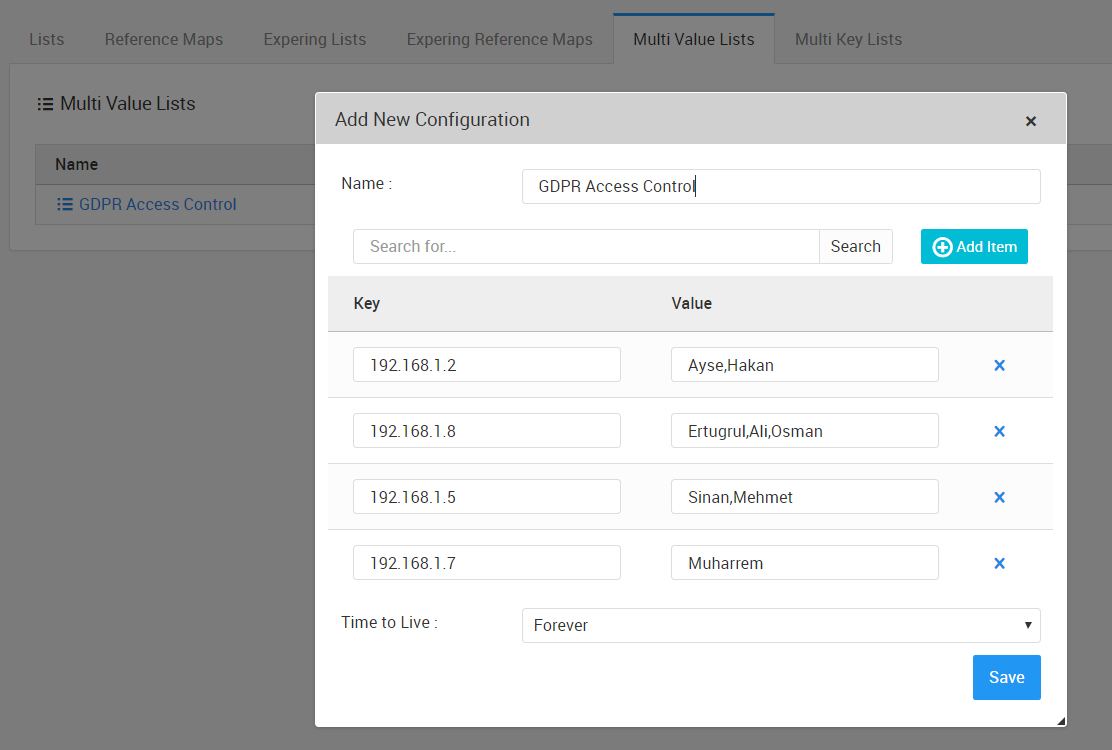Click the Add Item button
The width and height of the screenshot is (1112, 750).
[x=974, y=247]
